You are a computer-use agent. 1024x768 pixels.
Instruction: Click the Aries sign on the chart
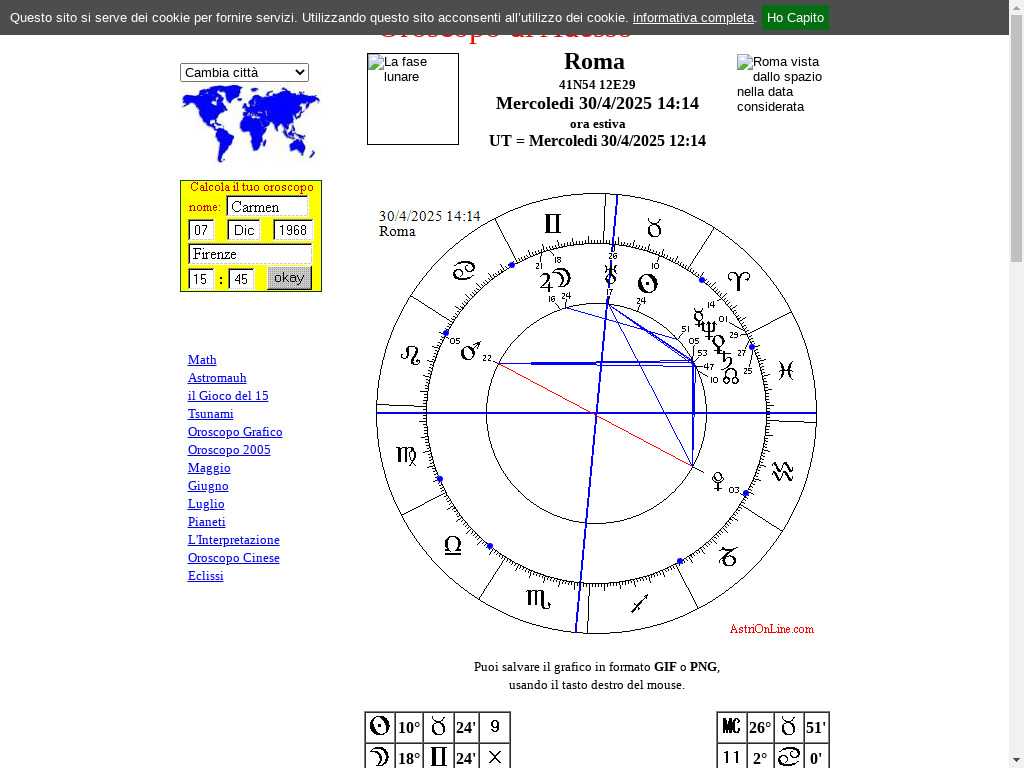click(x=739, y=281)
